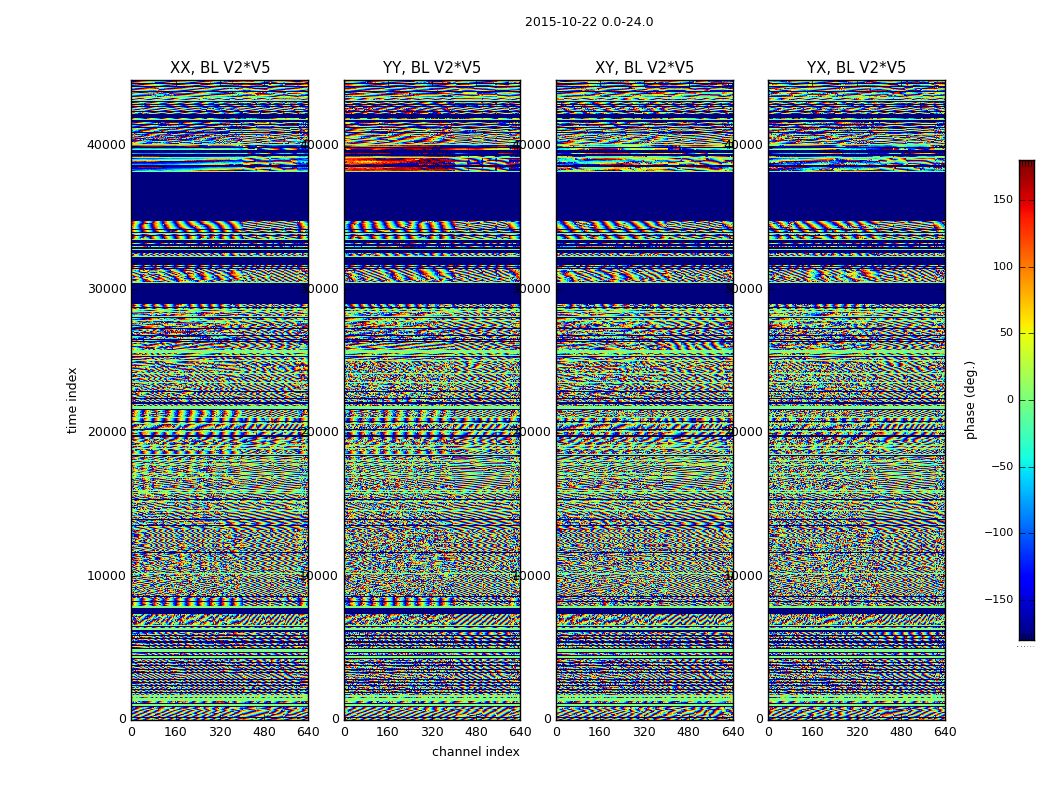Select the "YY, BL V2*V5" panel title
The width and height of the screenshot is (1050, 800).
(432, 68)
